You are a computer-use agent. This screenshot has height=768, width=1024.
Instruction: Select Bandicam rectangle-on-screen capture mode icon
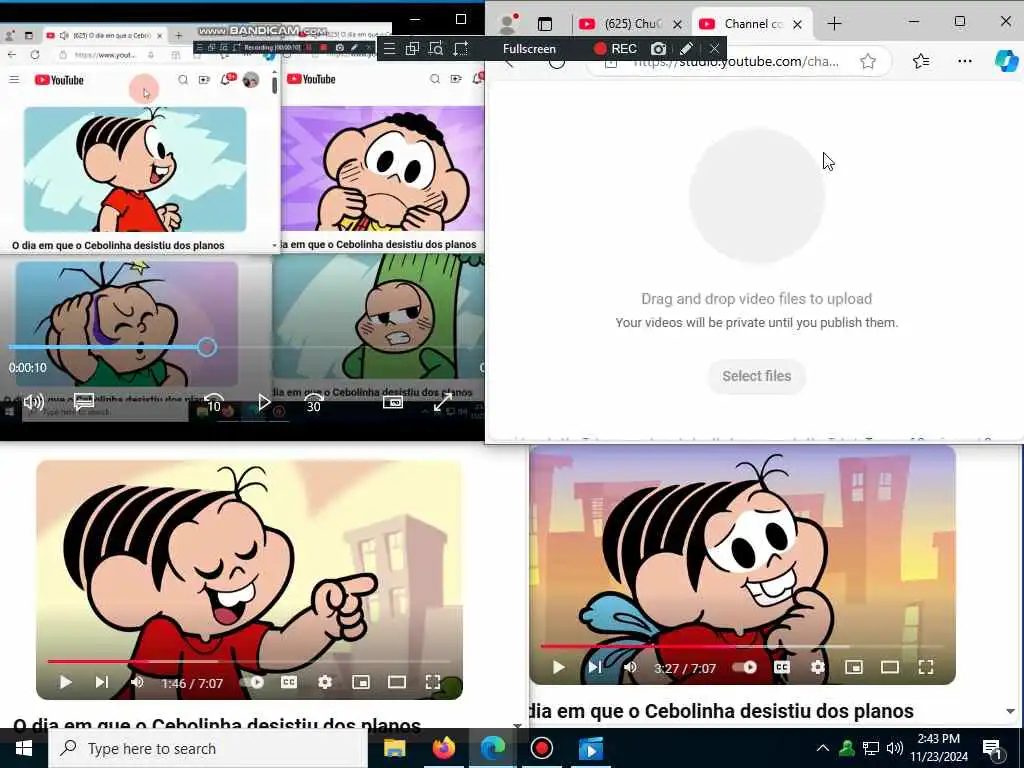412,49
